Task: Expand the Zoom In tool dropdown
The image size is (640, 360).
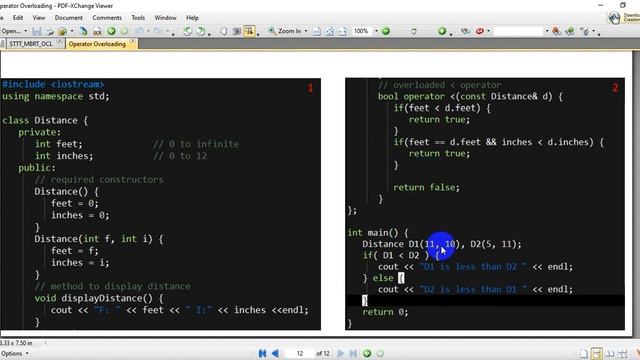Action: (x=306, y=31)
